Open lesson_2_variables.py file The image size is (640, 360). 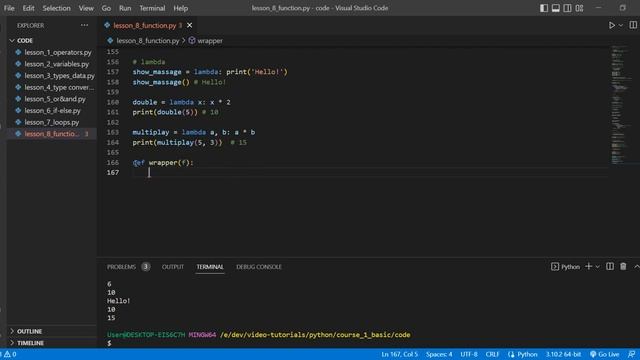coord(56,64)
